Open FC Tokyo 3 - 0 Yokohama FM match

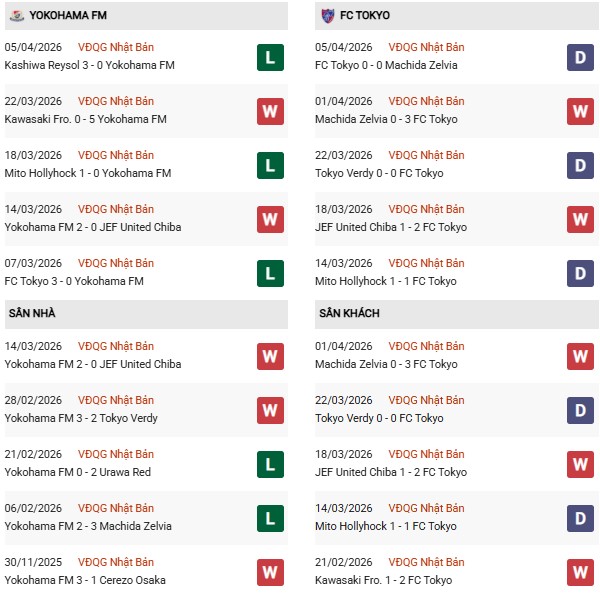point(74,281)
